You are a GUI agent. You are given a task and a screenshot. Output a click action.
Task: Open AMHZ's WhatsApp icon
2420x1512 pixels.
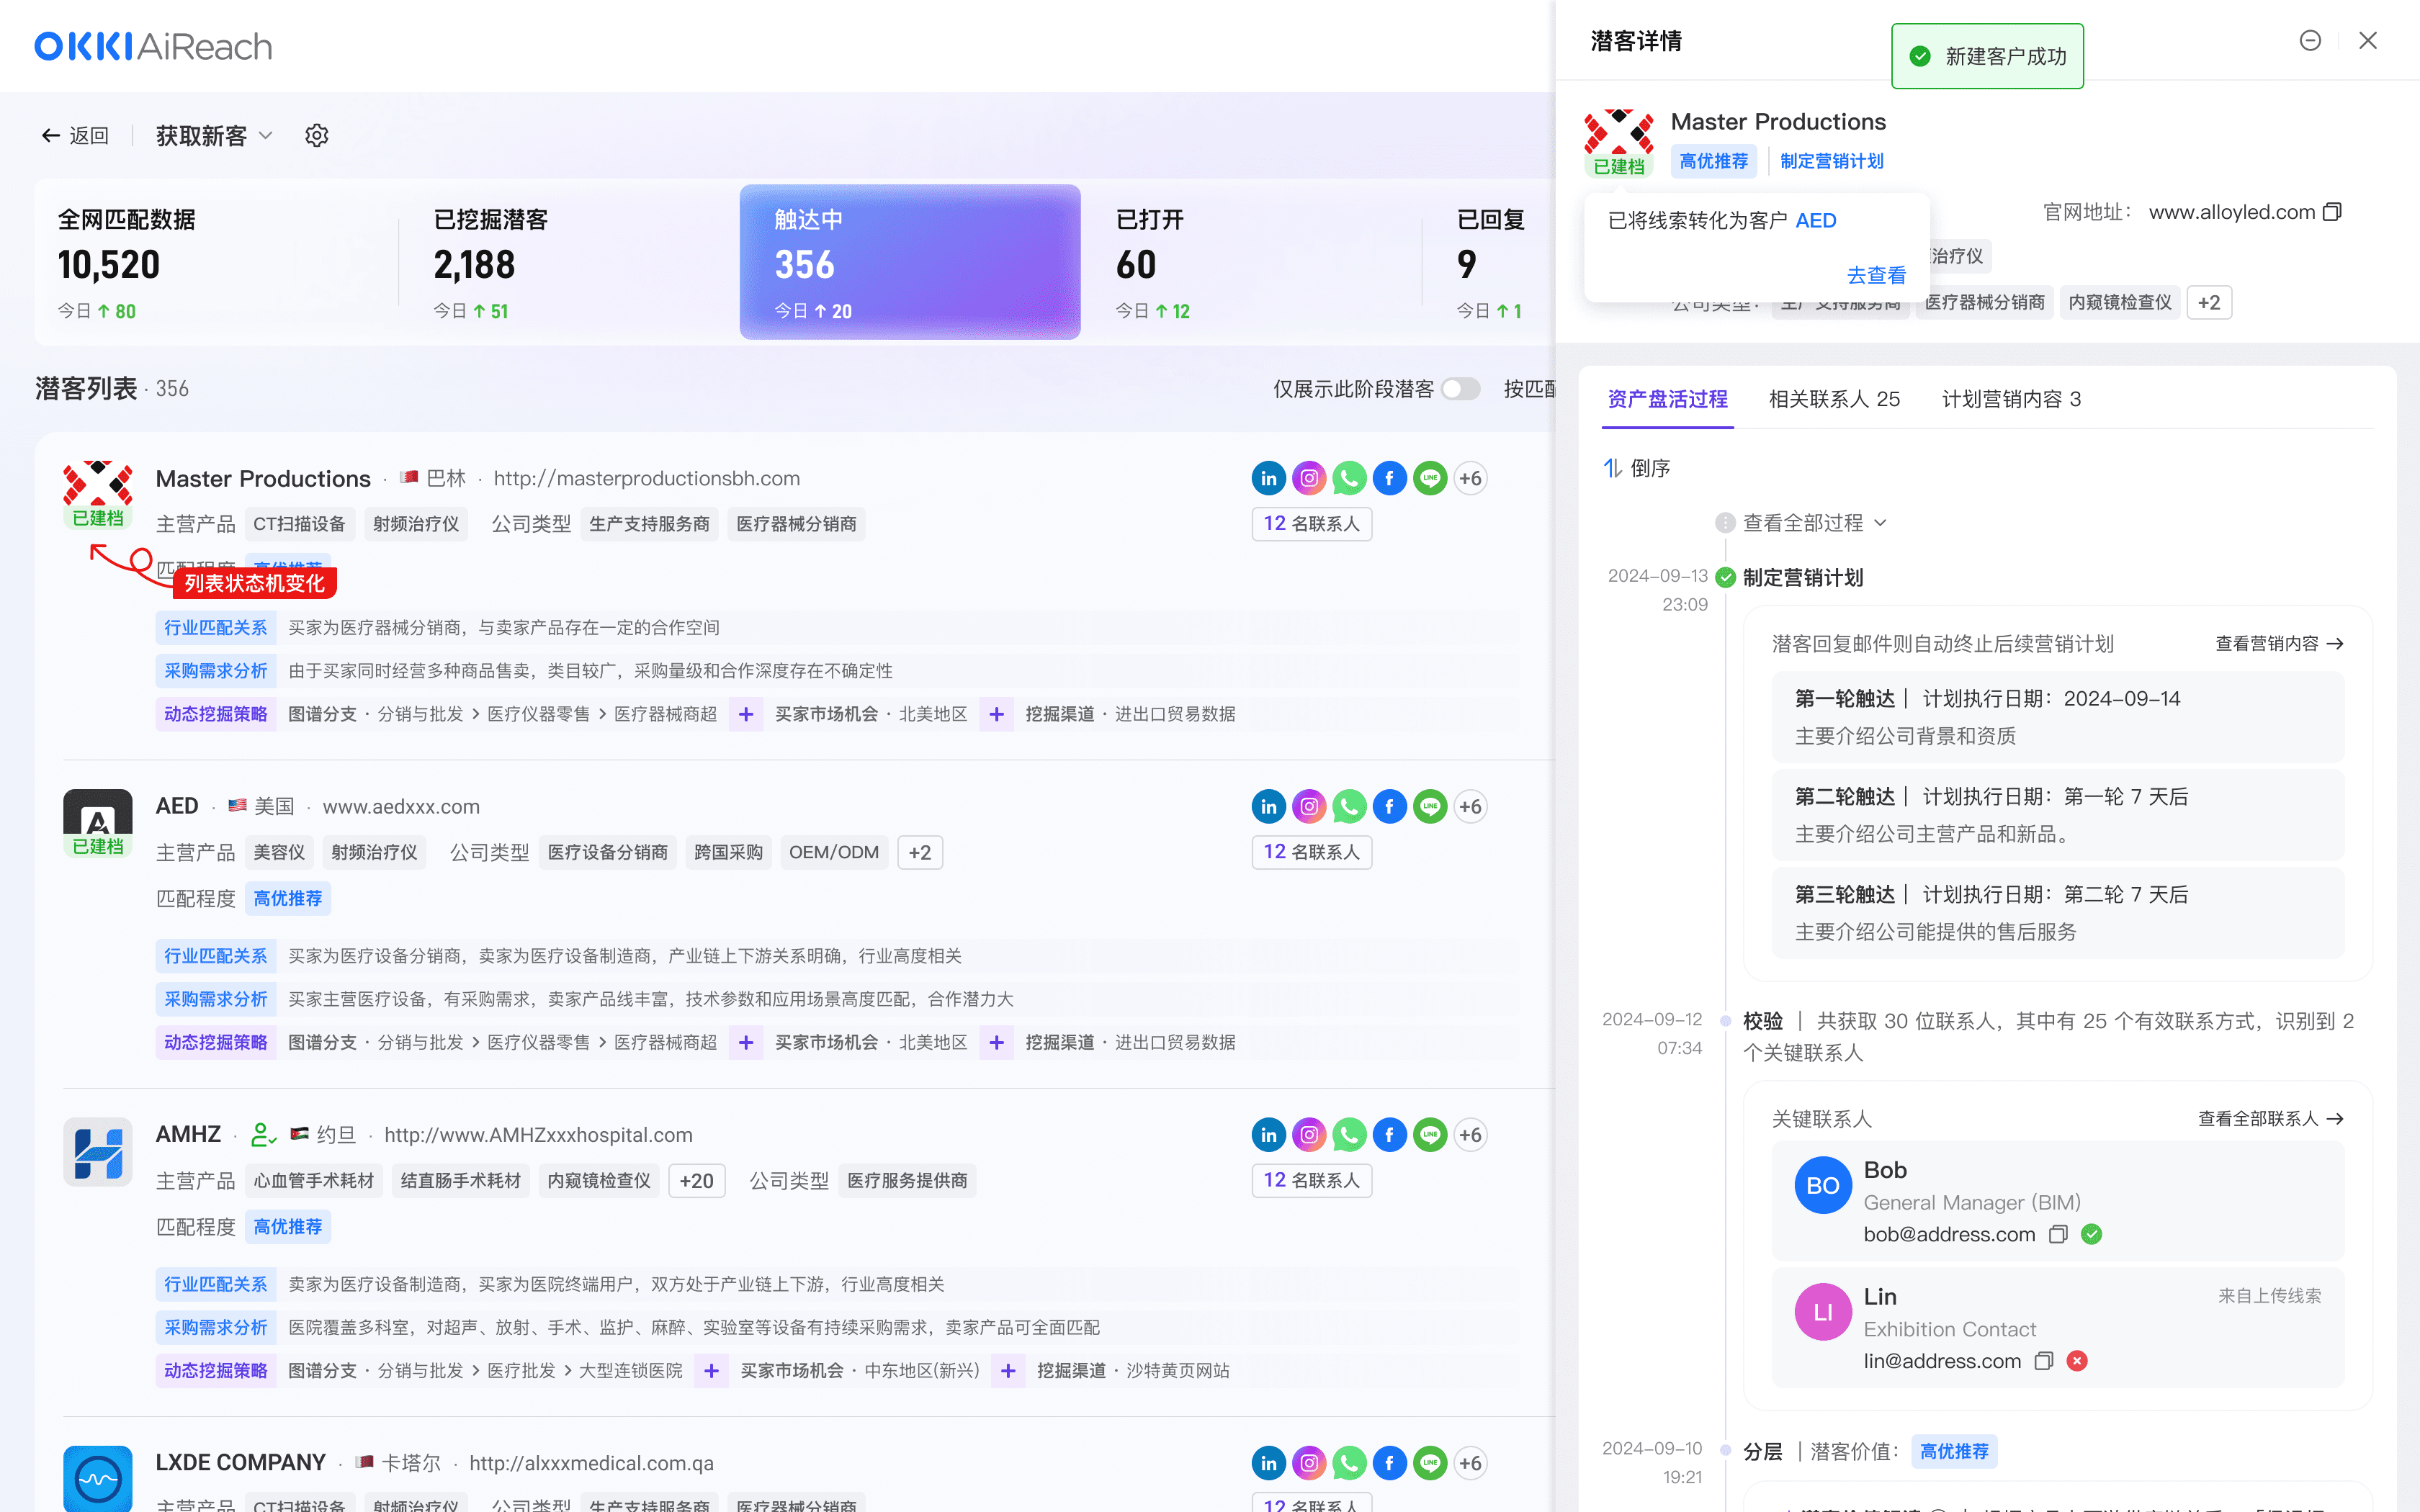[1349, 1134]
